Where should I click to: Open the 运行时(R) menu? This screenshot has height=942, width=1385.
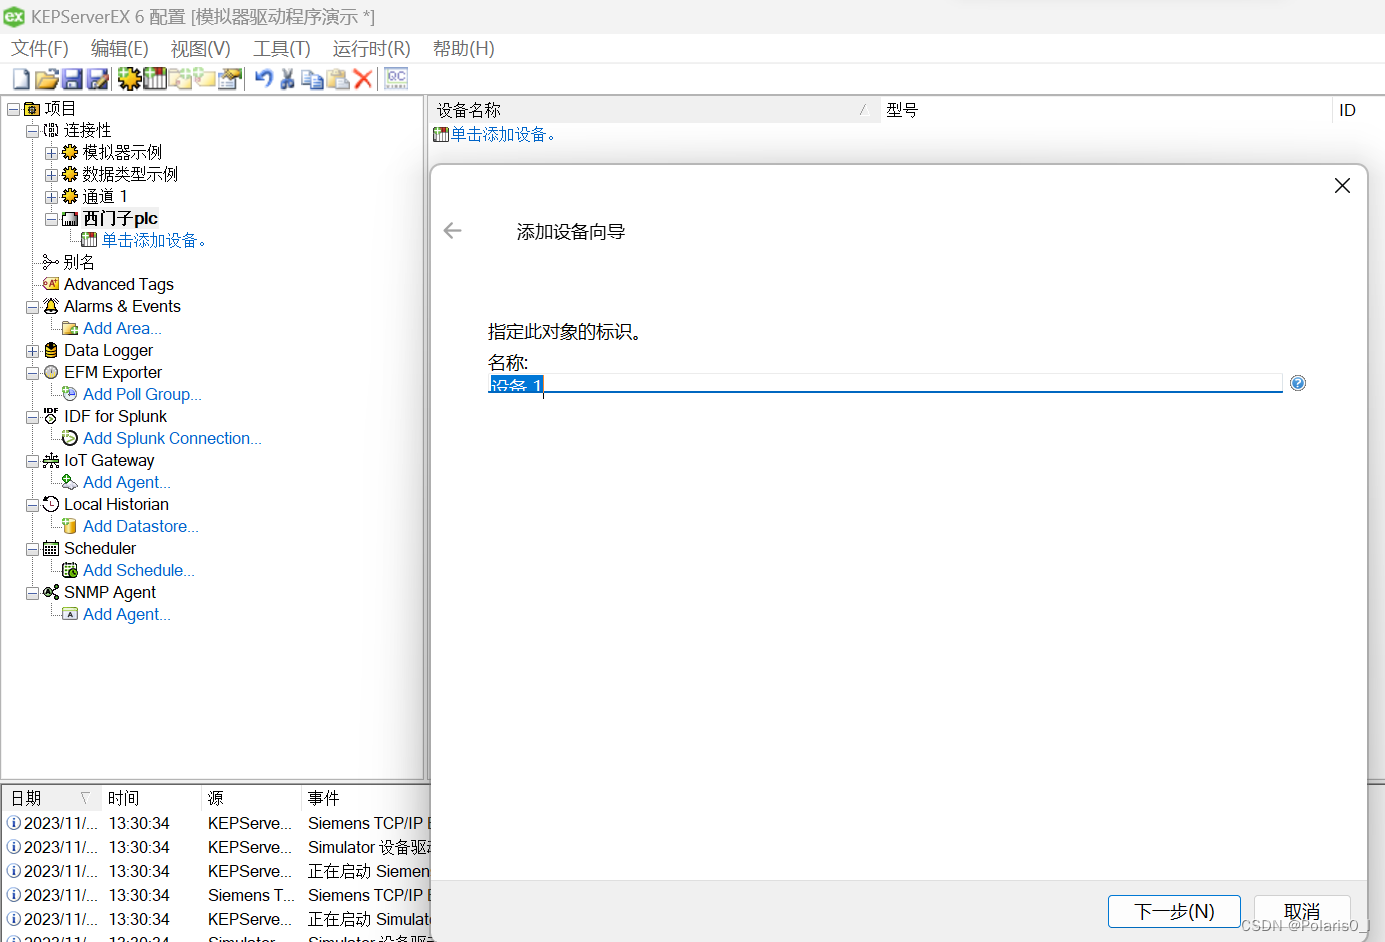pos(372,48)
